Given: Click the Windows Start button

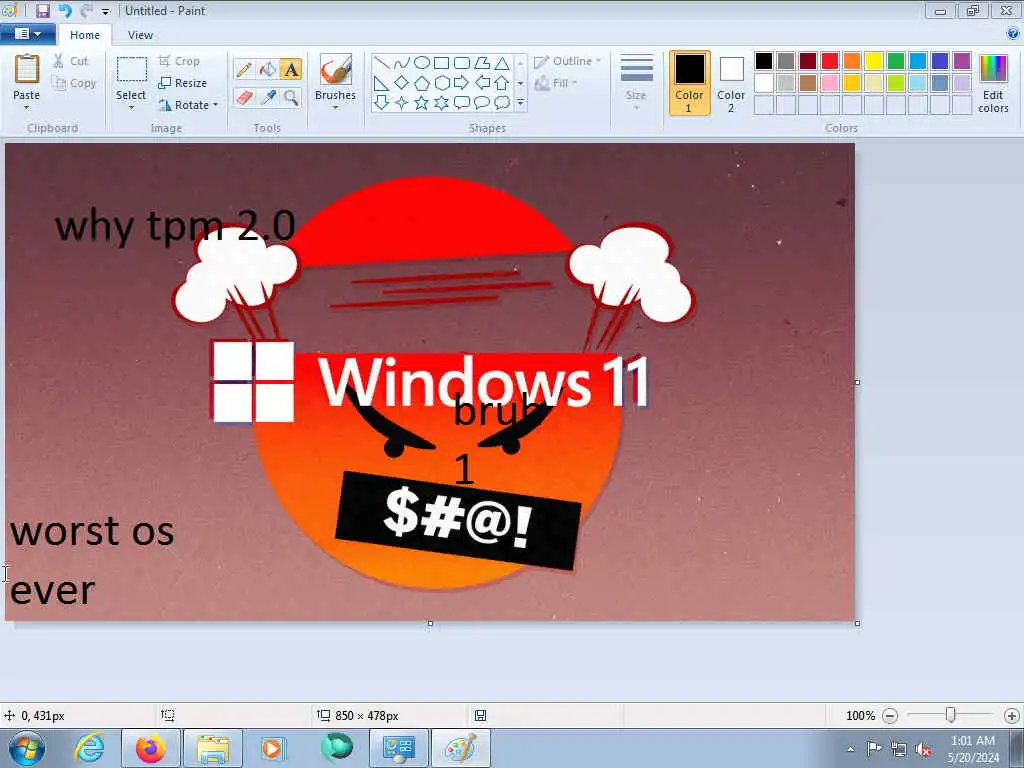Looking at the screenshot, I should 27,748.
